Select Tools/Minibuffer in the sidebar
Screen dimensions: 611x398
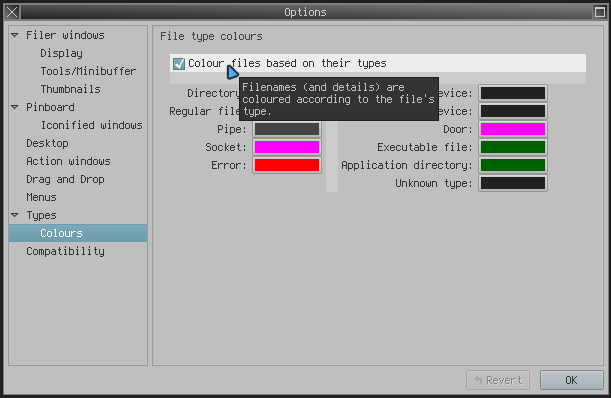[x=88, y=71]
